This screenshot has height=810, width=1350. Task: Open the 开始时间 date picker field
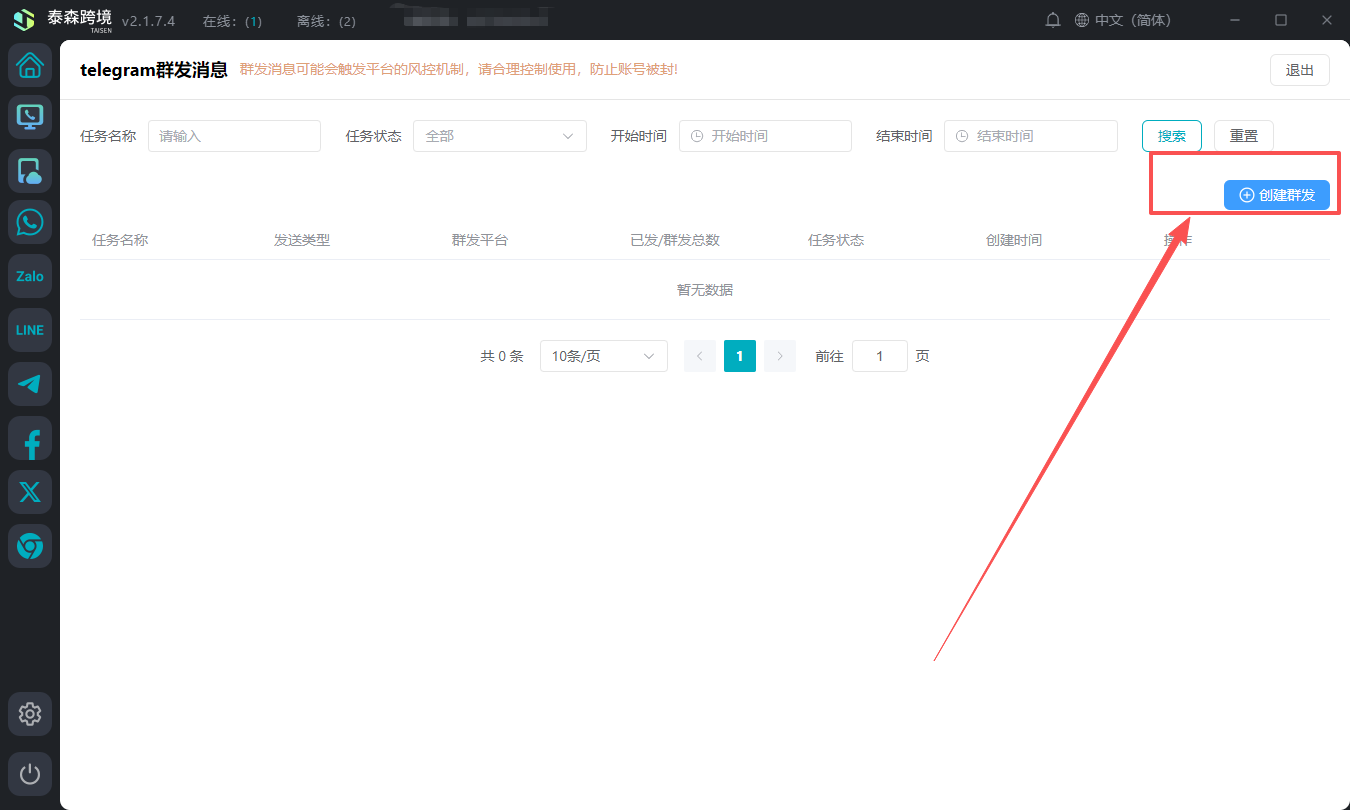click(765, 136)
